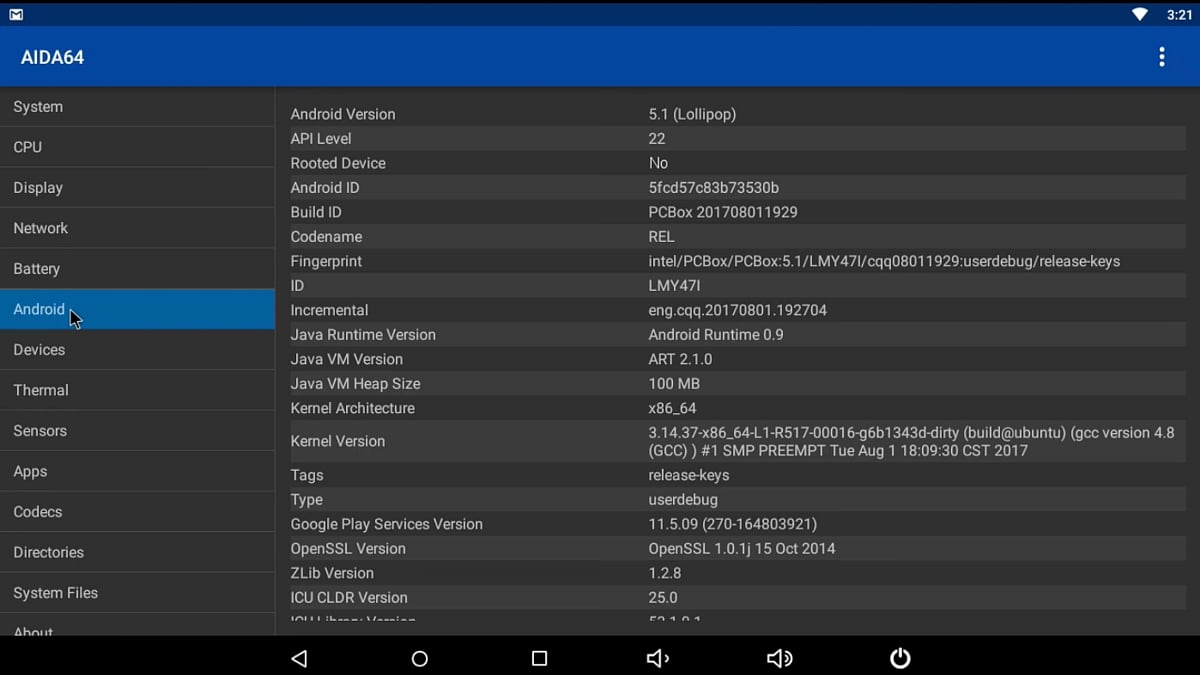Tap the power icon in navigation bar
Viewport: 1200px width, 675px height.
coord(899,658)
